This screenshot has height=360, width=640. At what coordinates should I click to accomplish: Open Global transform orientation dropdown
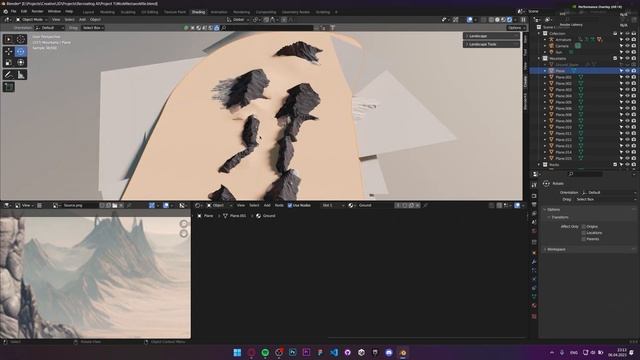pyautogui.click(x=238, y=19)
